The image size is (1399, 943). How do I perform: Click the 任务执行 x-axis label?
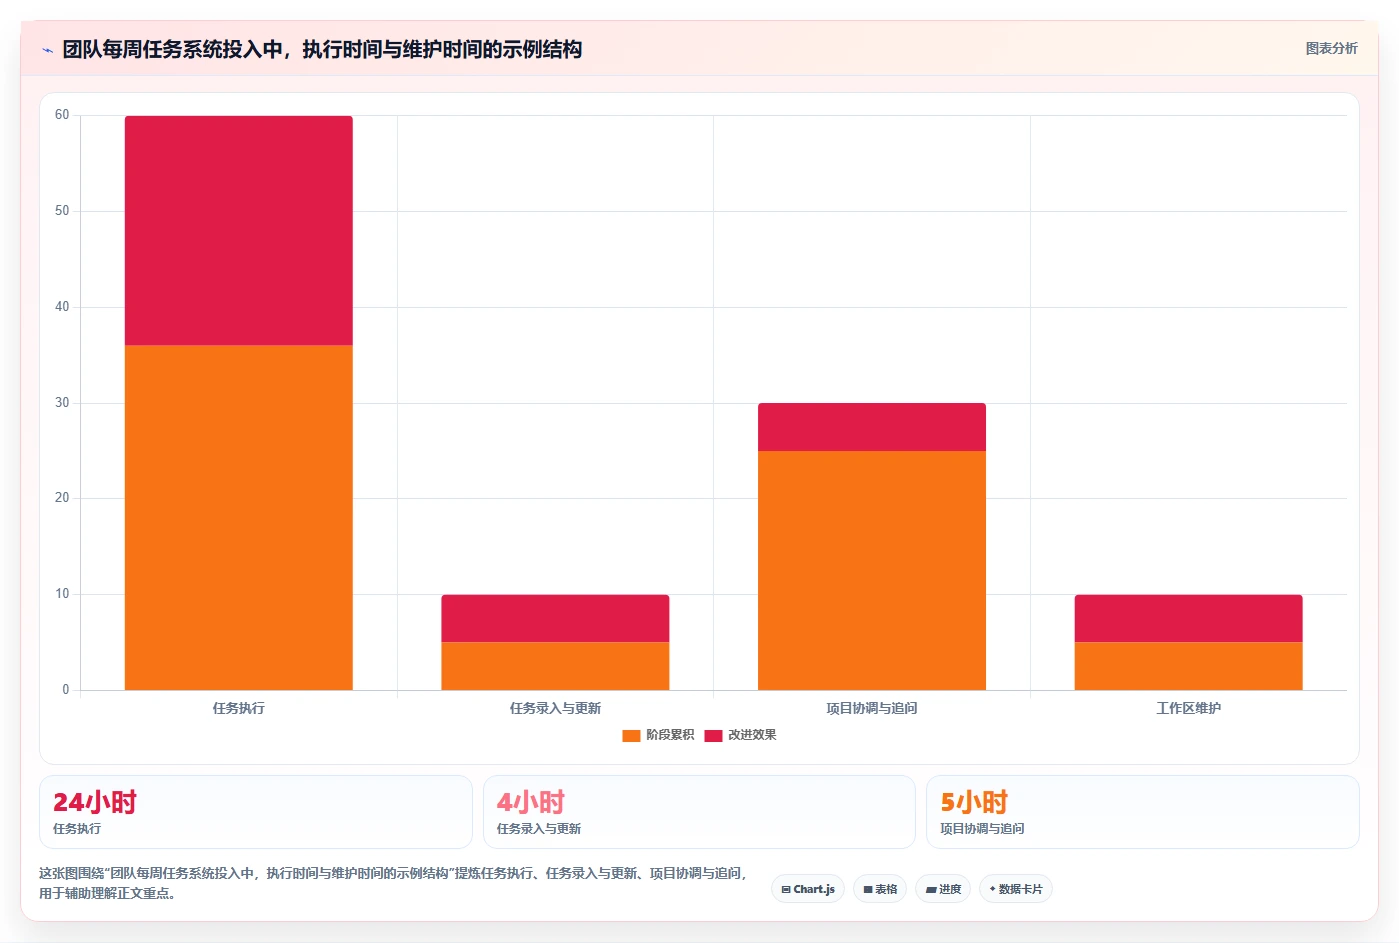[x=239, y=708]
